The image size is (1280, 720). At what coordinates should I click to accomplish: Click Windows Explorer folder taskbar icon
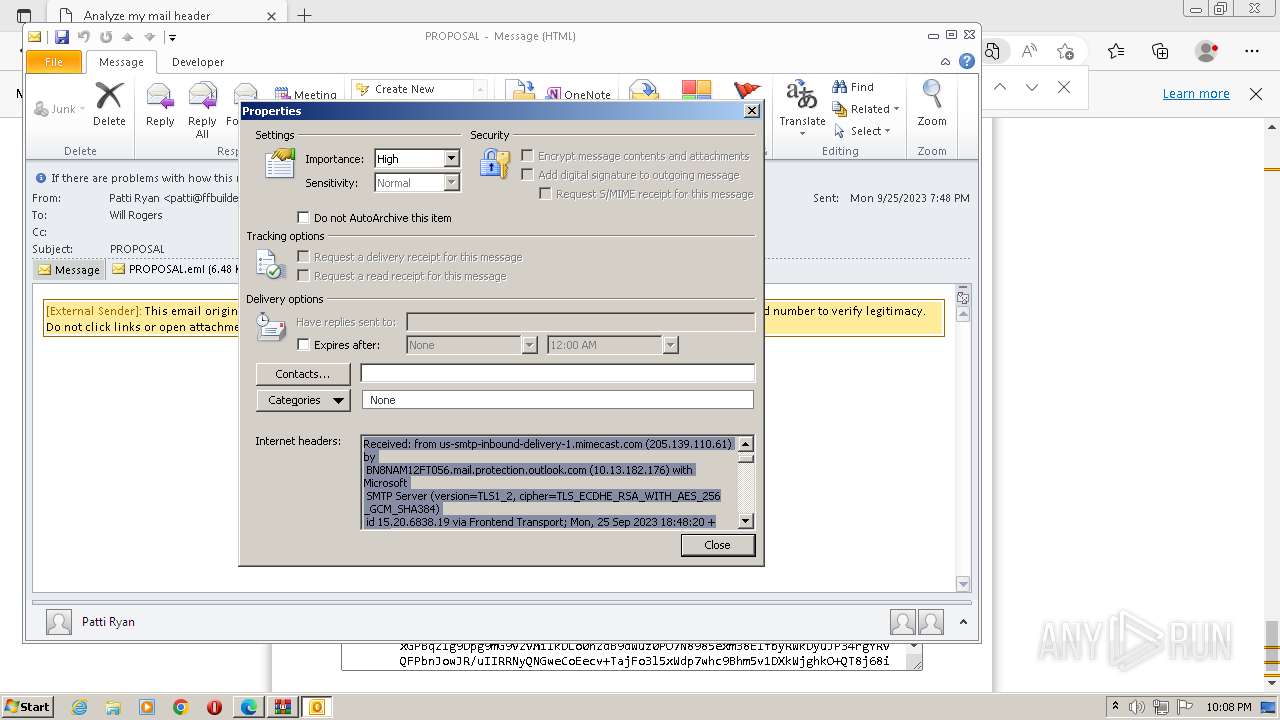[x=113, y=707]
